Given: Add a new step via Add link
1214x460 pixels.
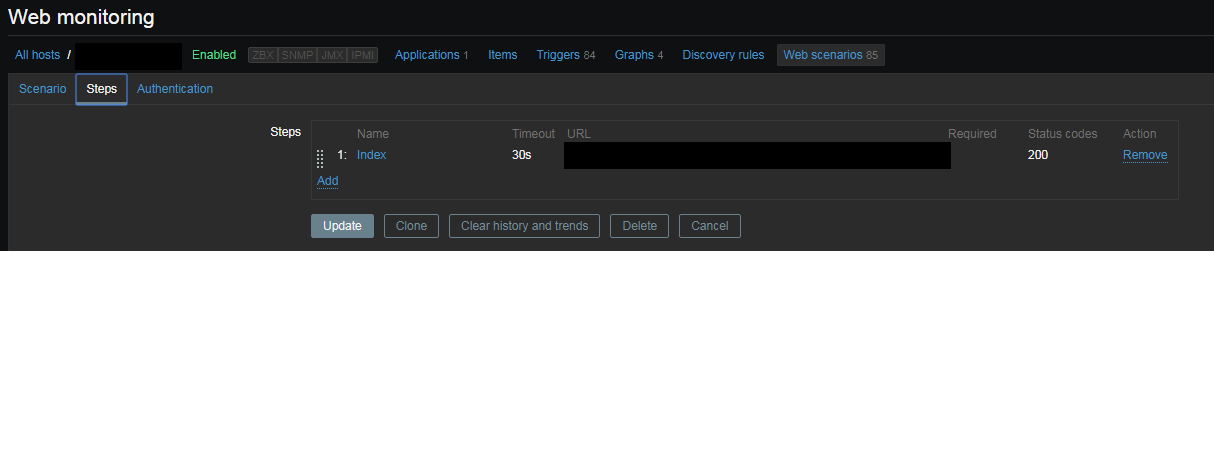Looking at the screenshot, I should 327,181.
